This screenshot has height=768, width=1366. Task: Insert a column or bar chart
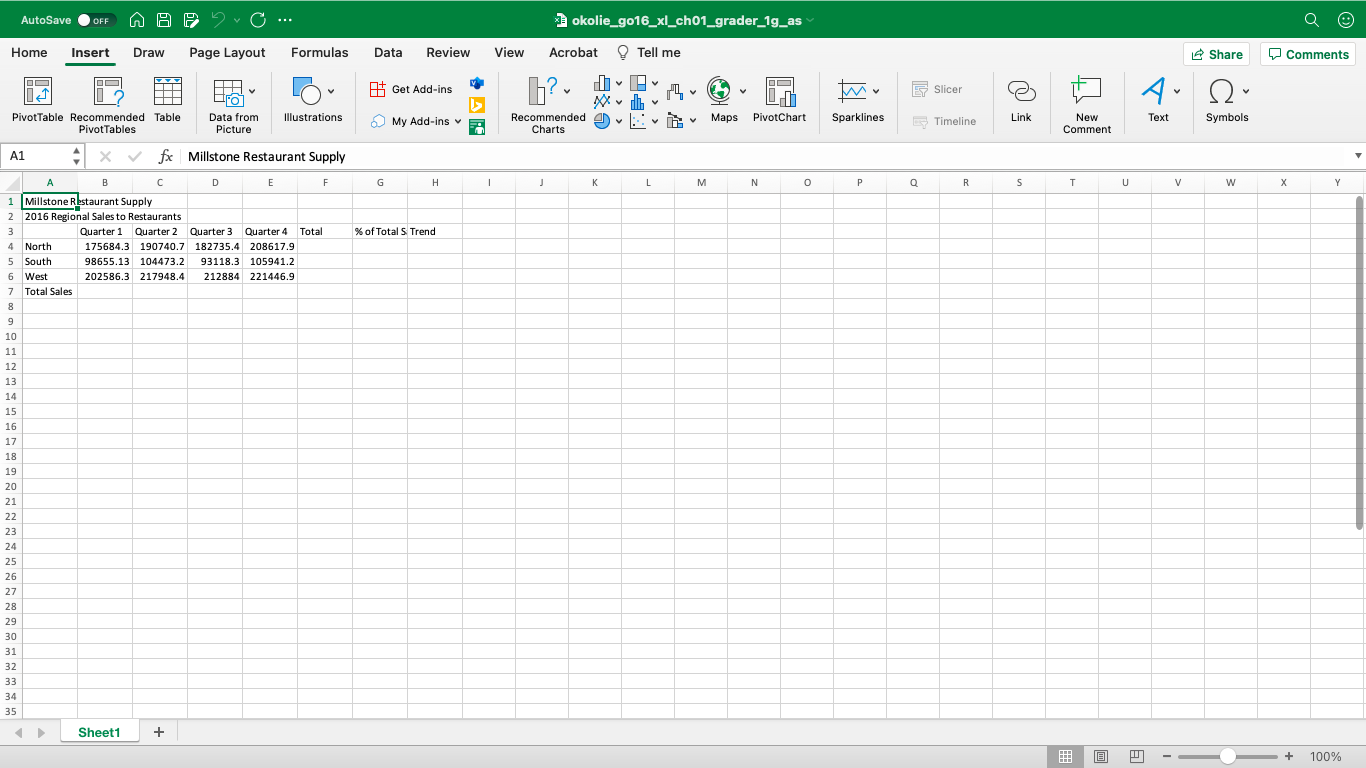click(x=602, y=83)
